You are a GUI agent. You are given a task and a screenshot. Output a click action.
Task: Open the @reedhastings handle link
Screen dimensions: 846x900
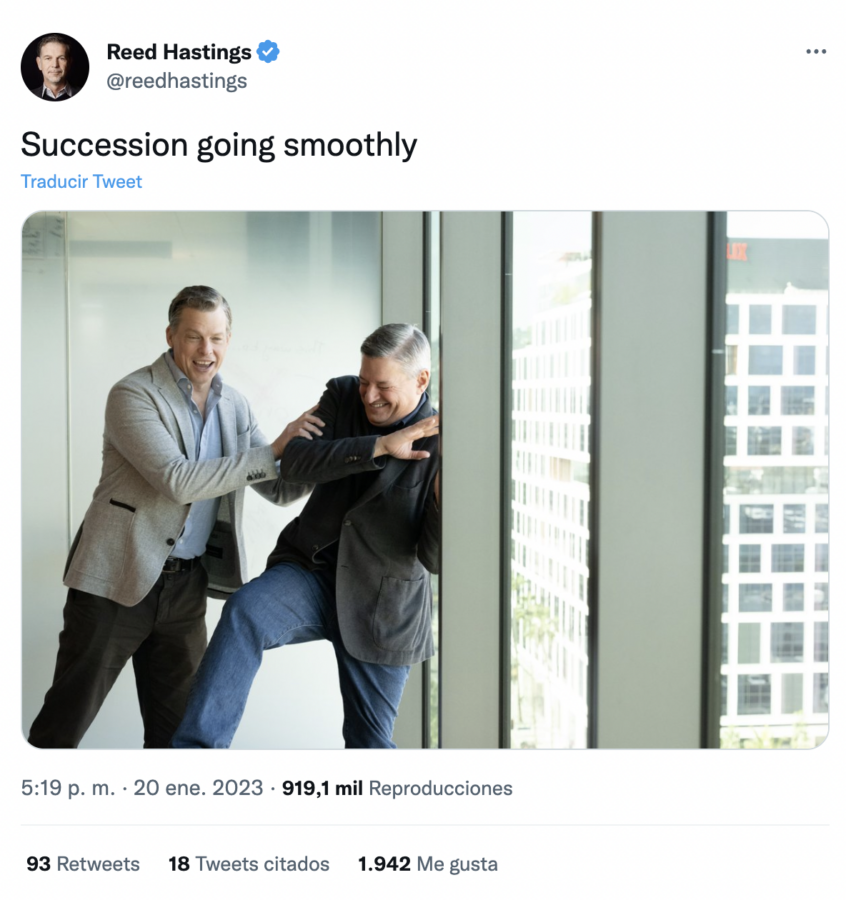[177, 81]
